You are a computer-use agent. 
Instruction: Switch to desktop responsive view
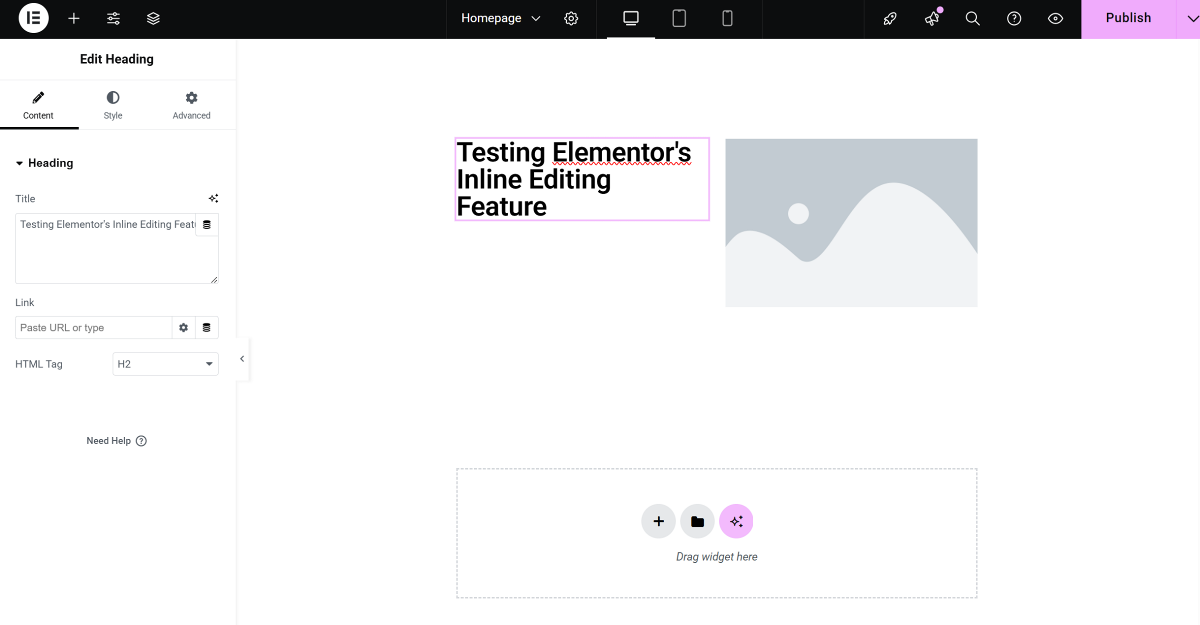coord(631,19)
